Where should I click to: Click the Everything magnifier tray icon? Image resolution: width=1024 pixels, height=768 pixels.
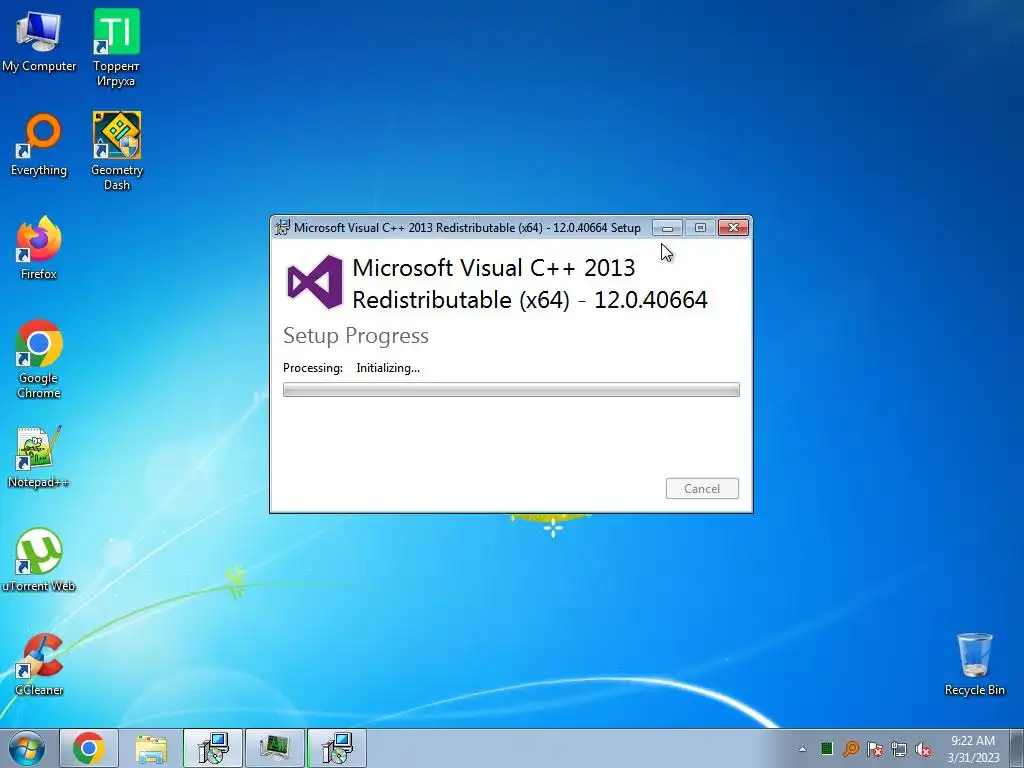[851, 748]
